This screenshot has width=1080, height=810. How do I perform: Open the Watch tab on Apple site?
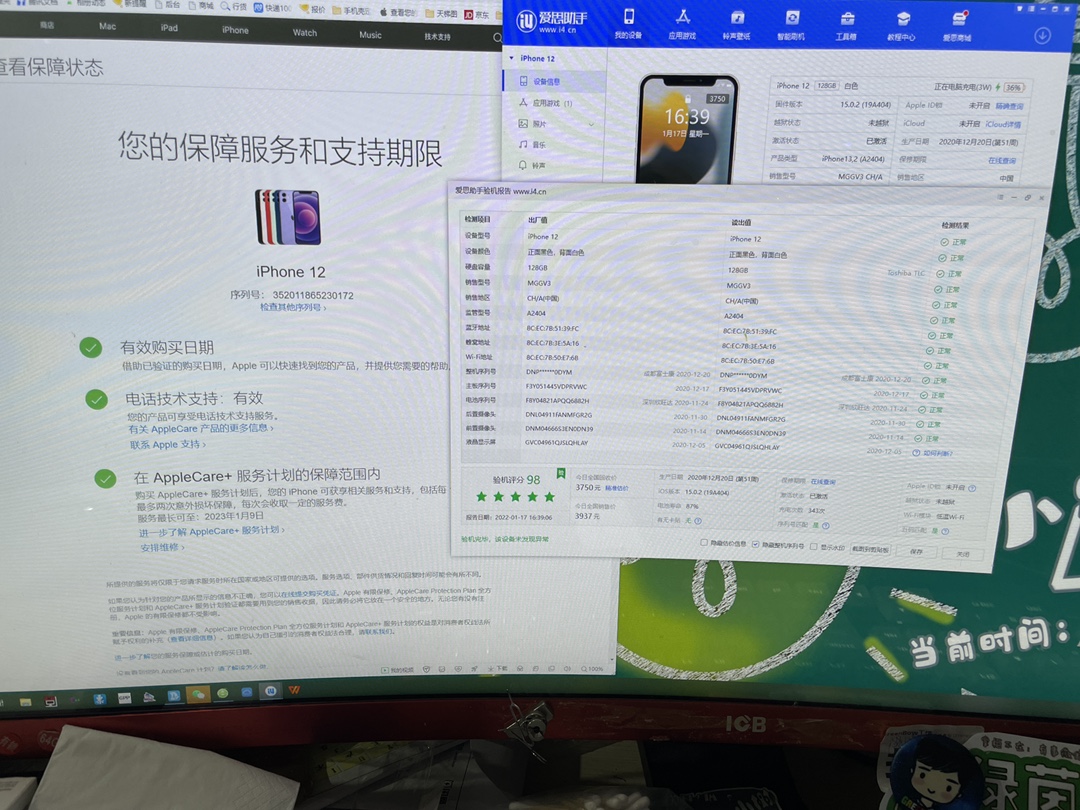click(x=304, y=32)
